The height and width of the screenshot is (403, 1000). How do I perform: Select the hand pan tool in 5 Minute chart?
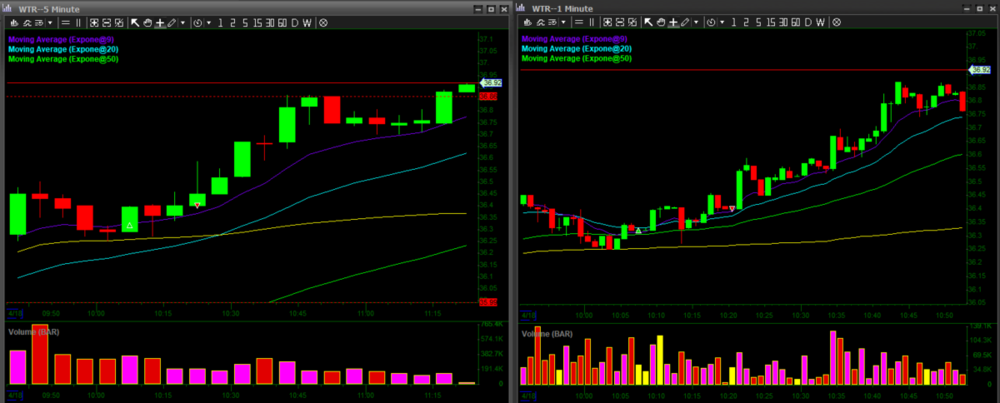[148, 22]
